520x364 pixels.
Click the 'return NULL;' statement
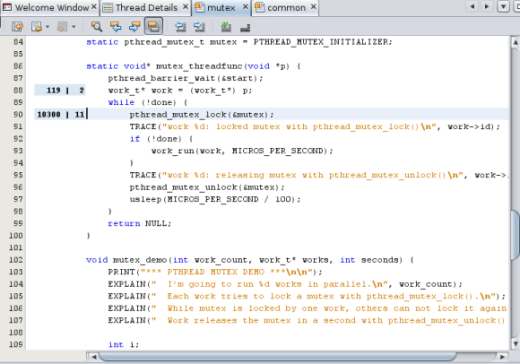(139, 223)
